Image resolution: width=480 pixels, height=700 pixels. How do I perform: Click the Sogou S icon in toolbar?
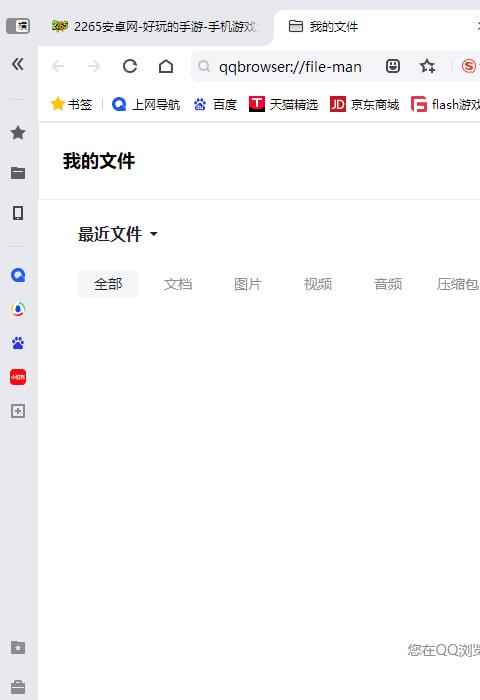pyautogui.click(x=469, y=67)
